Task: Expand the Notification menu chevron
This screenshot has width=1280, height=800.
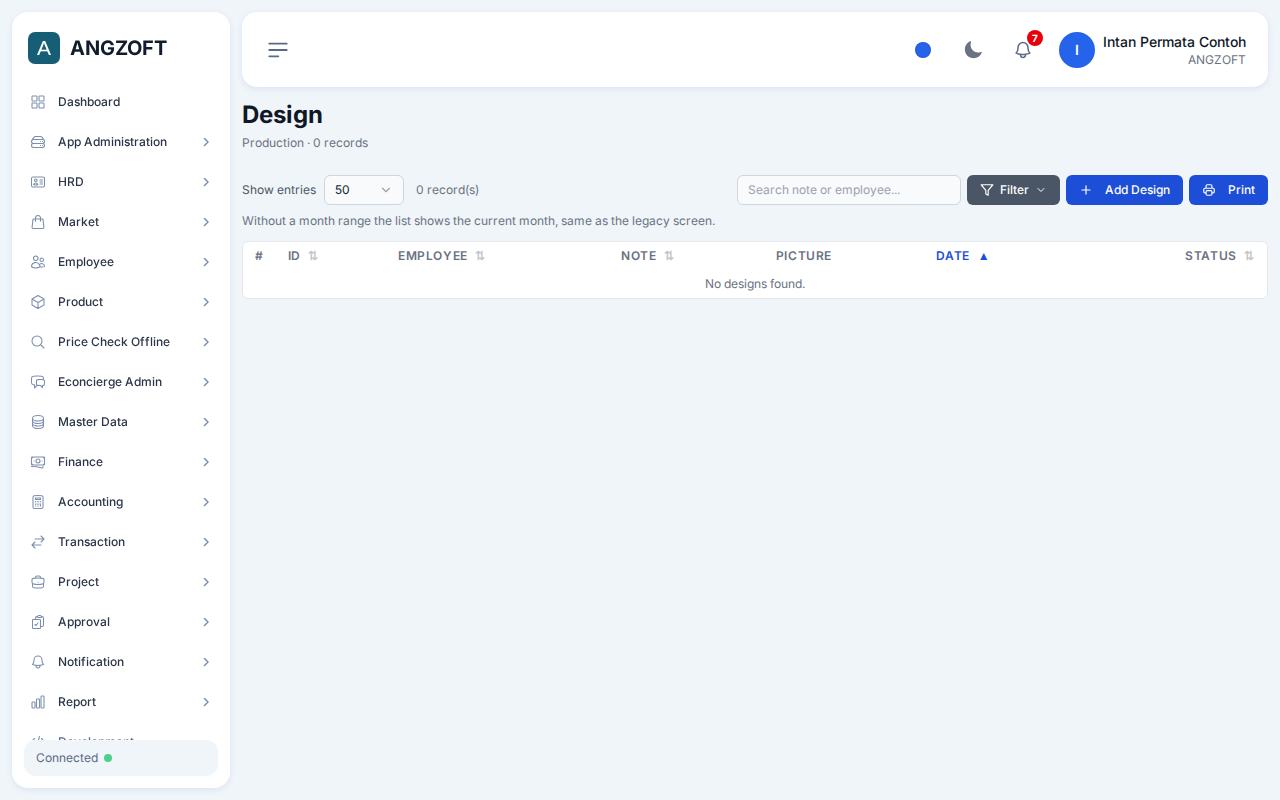Action: [206, 662]
